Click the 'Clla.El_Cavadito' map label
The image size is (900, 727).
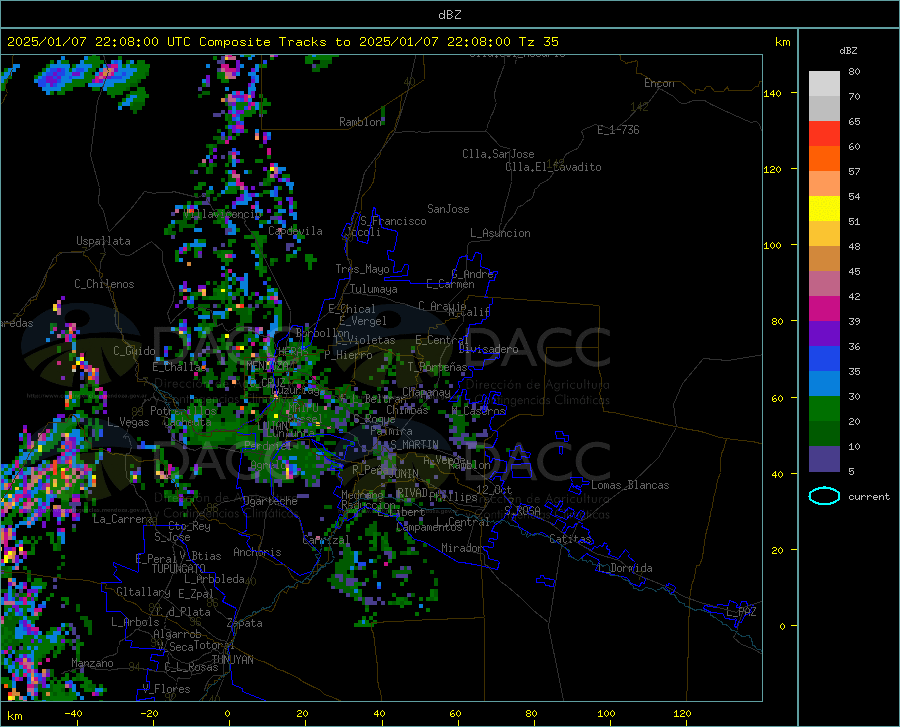click(553, 167)
